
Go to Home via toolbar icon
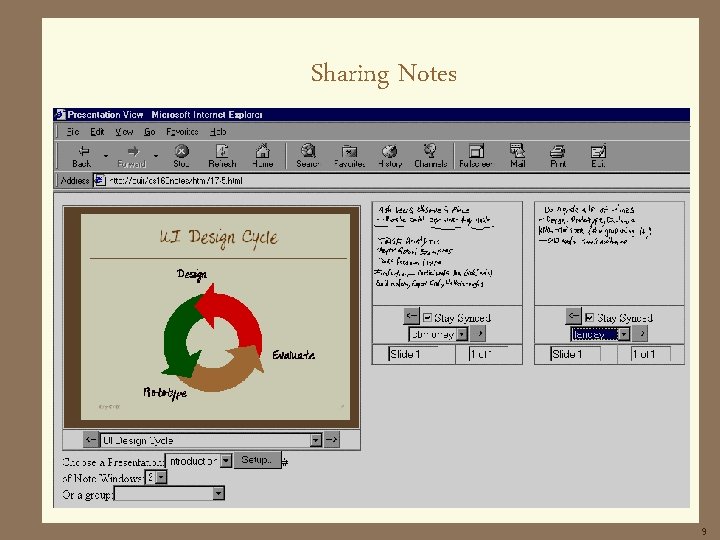(263, 156)
